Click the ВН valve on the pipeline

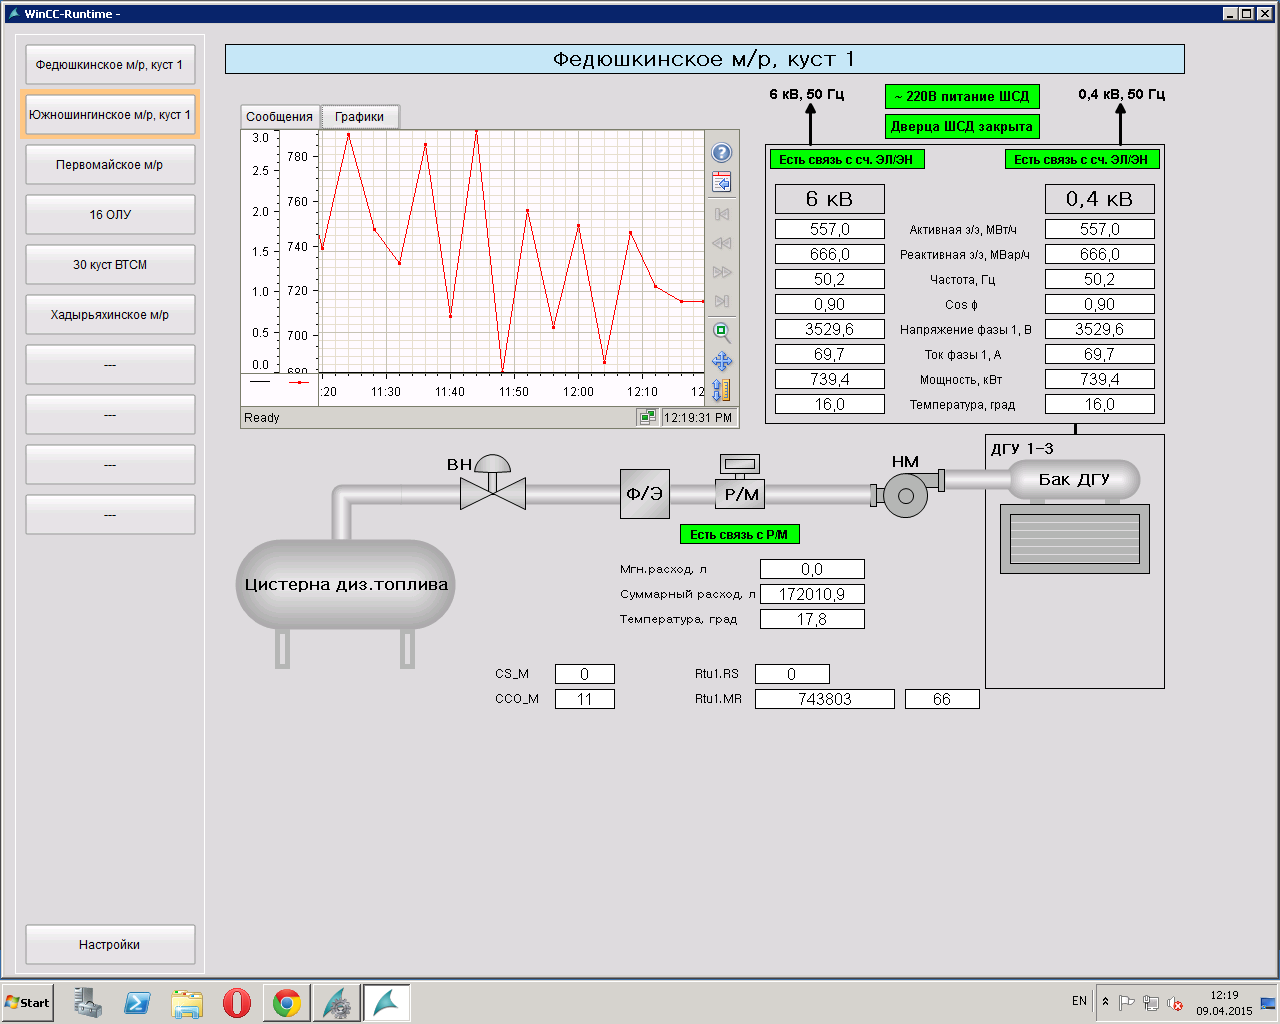click(x=492, y=490)
